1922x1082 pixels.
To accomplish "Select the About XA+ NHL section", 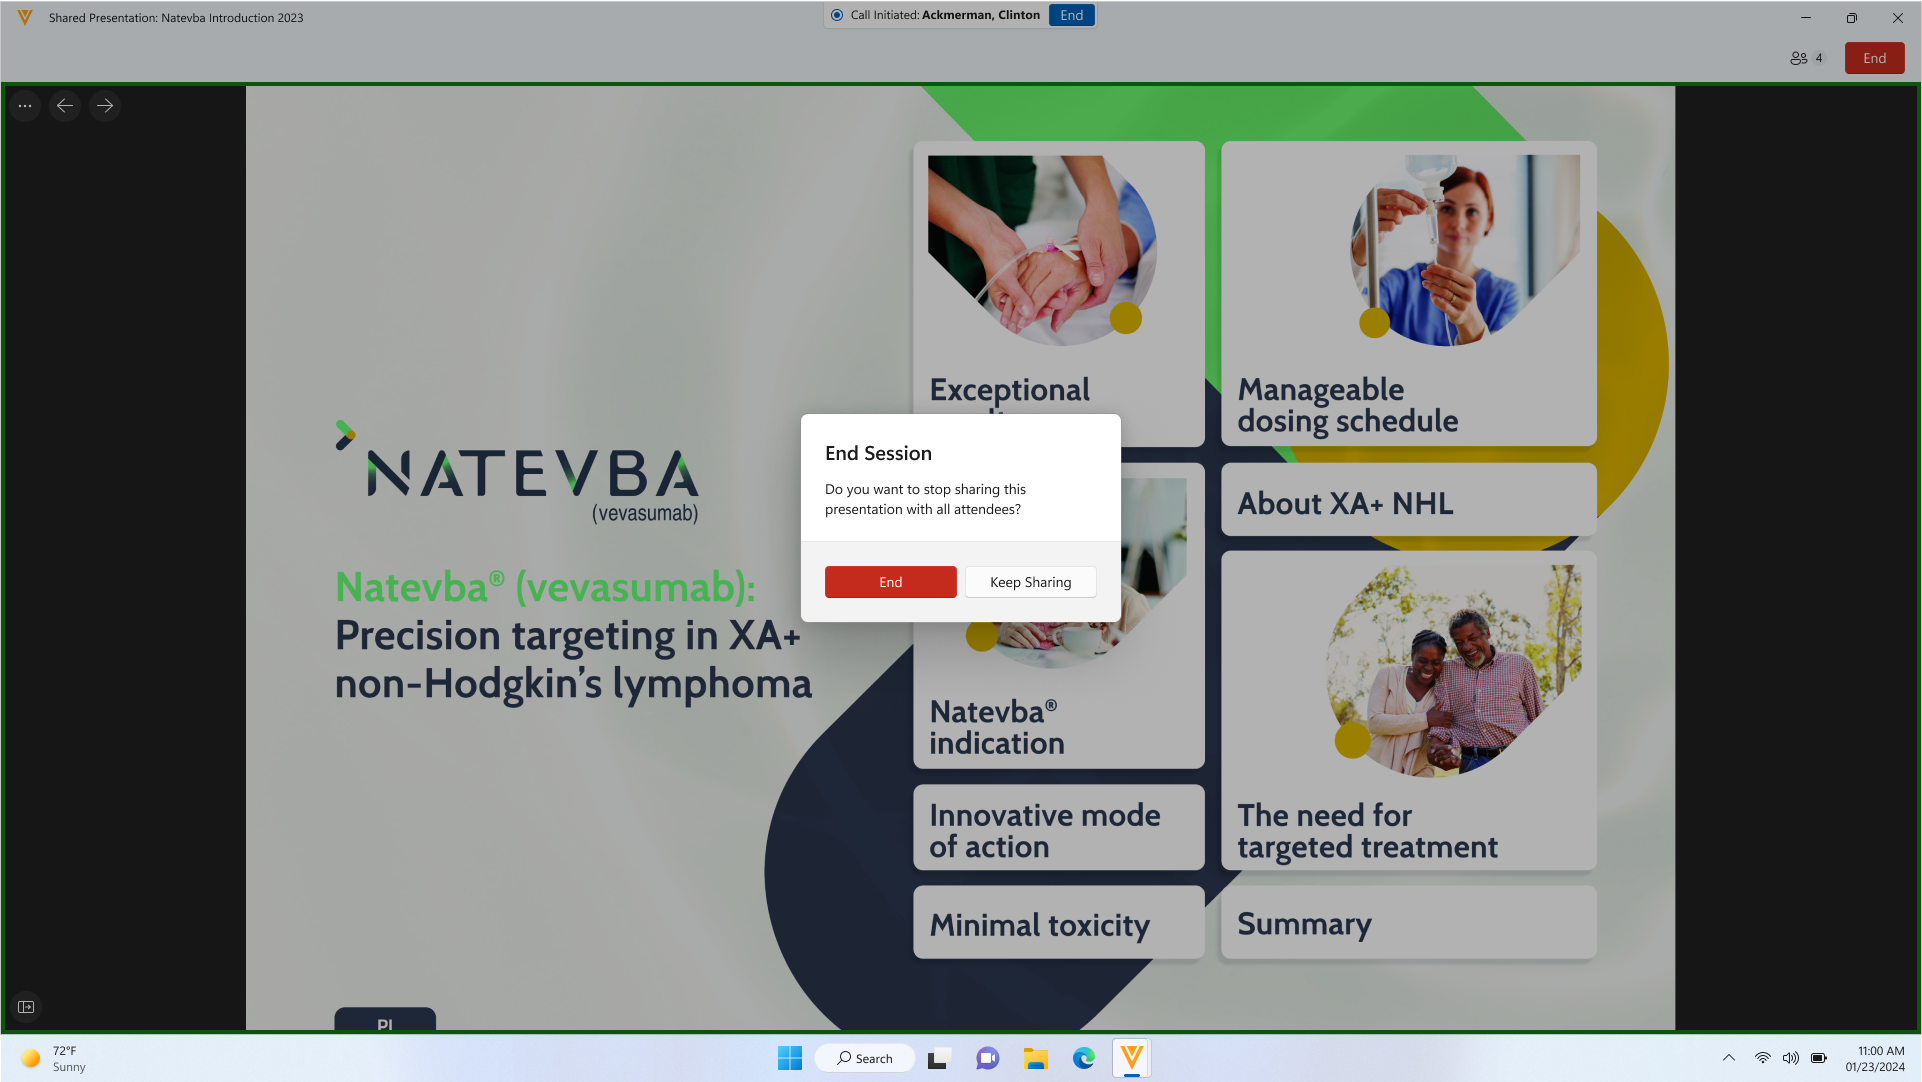I will (1407, 503).
